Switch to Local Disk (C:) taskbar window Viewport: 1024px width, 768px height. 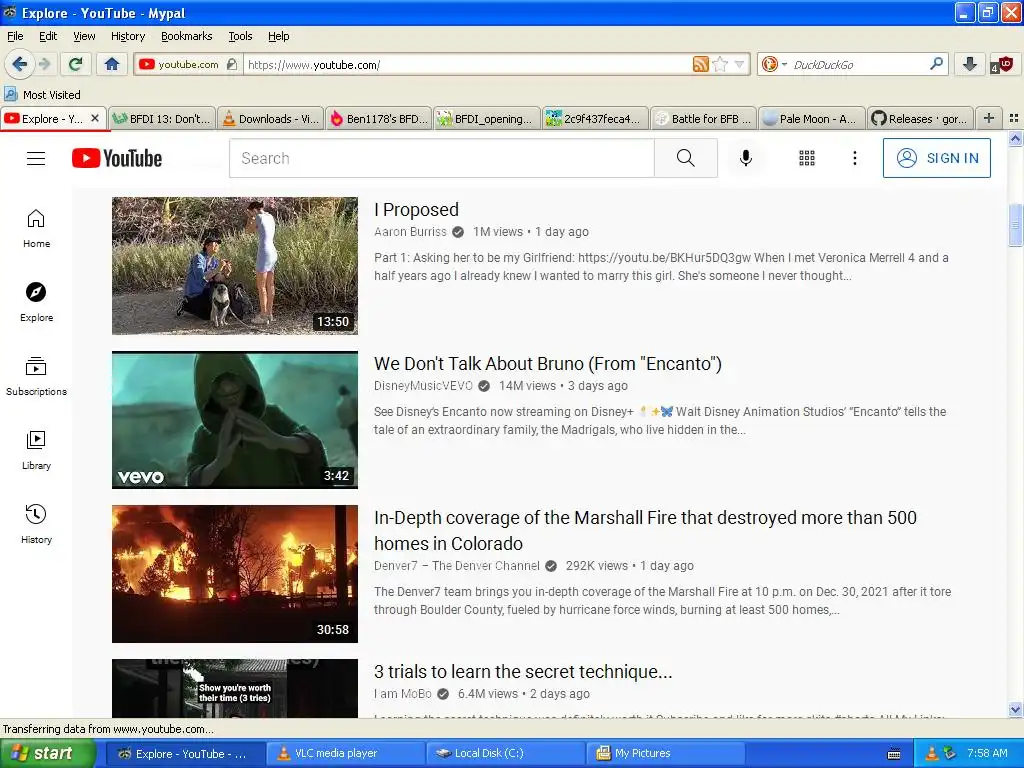click(x=505, y=753)
